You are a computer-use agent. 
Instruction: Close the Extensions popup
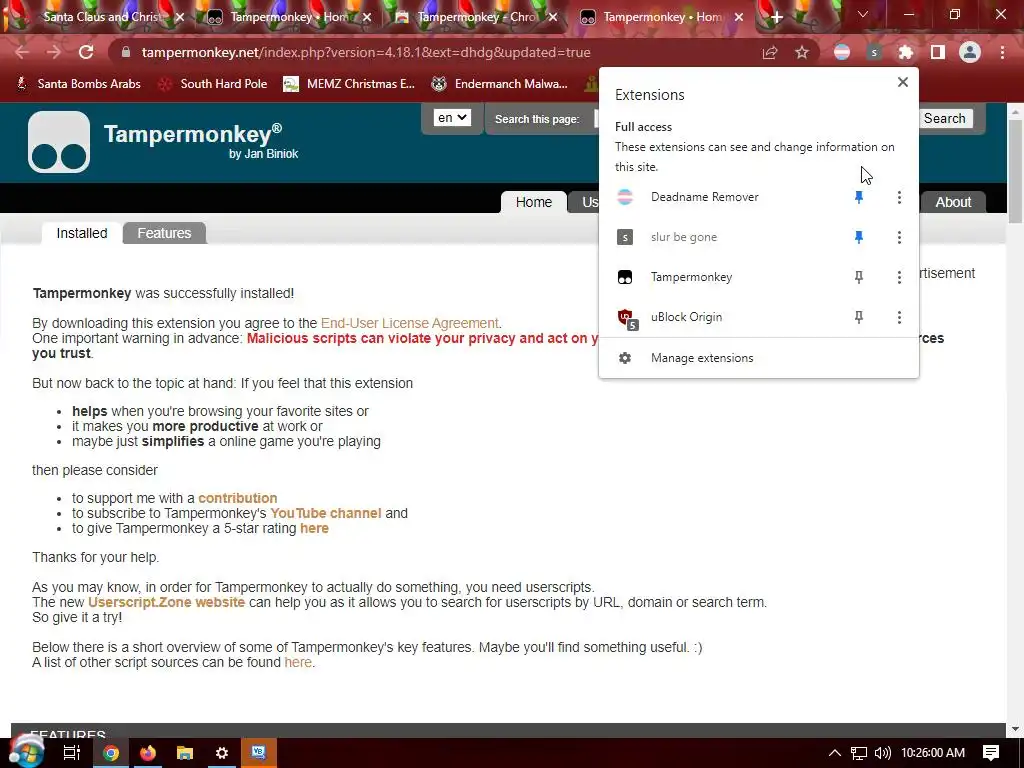903,82
